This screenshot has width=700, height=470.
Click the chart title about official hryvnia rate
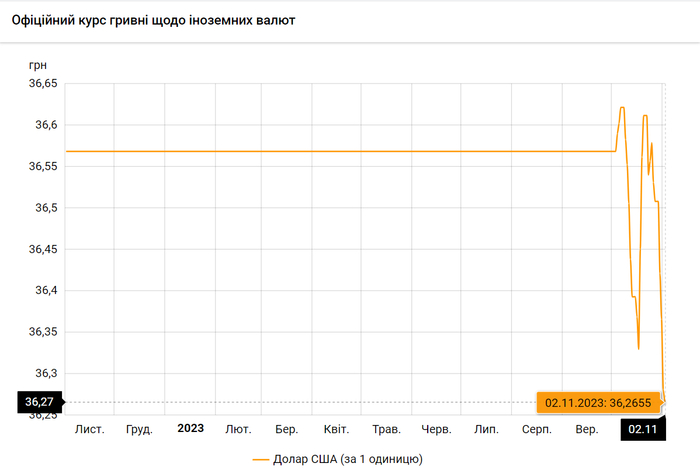[x=152, y=21]
